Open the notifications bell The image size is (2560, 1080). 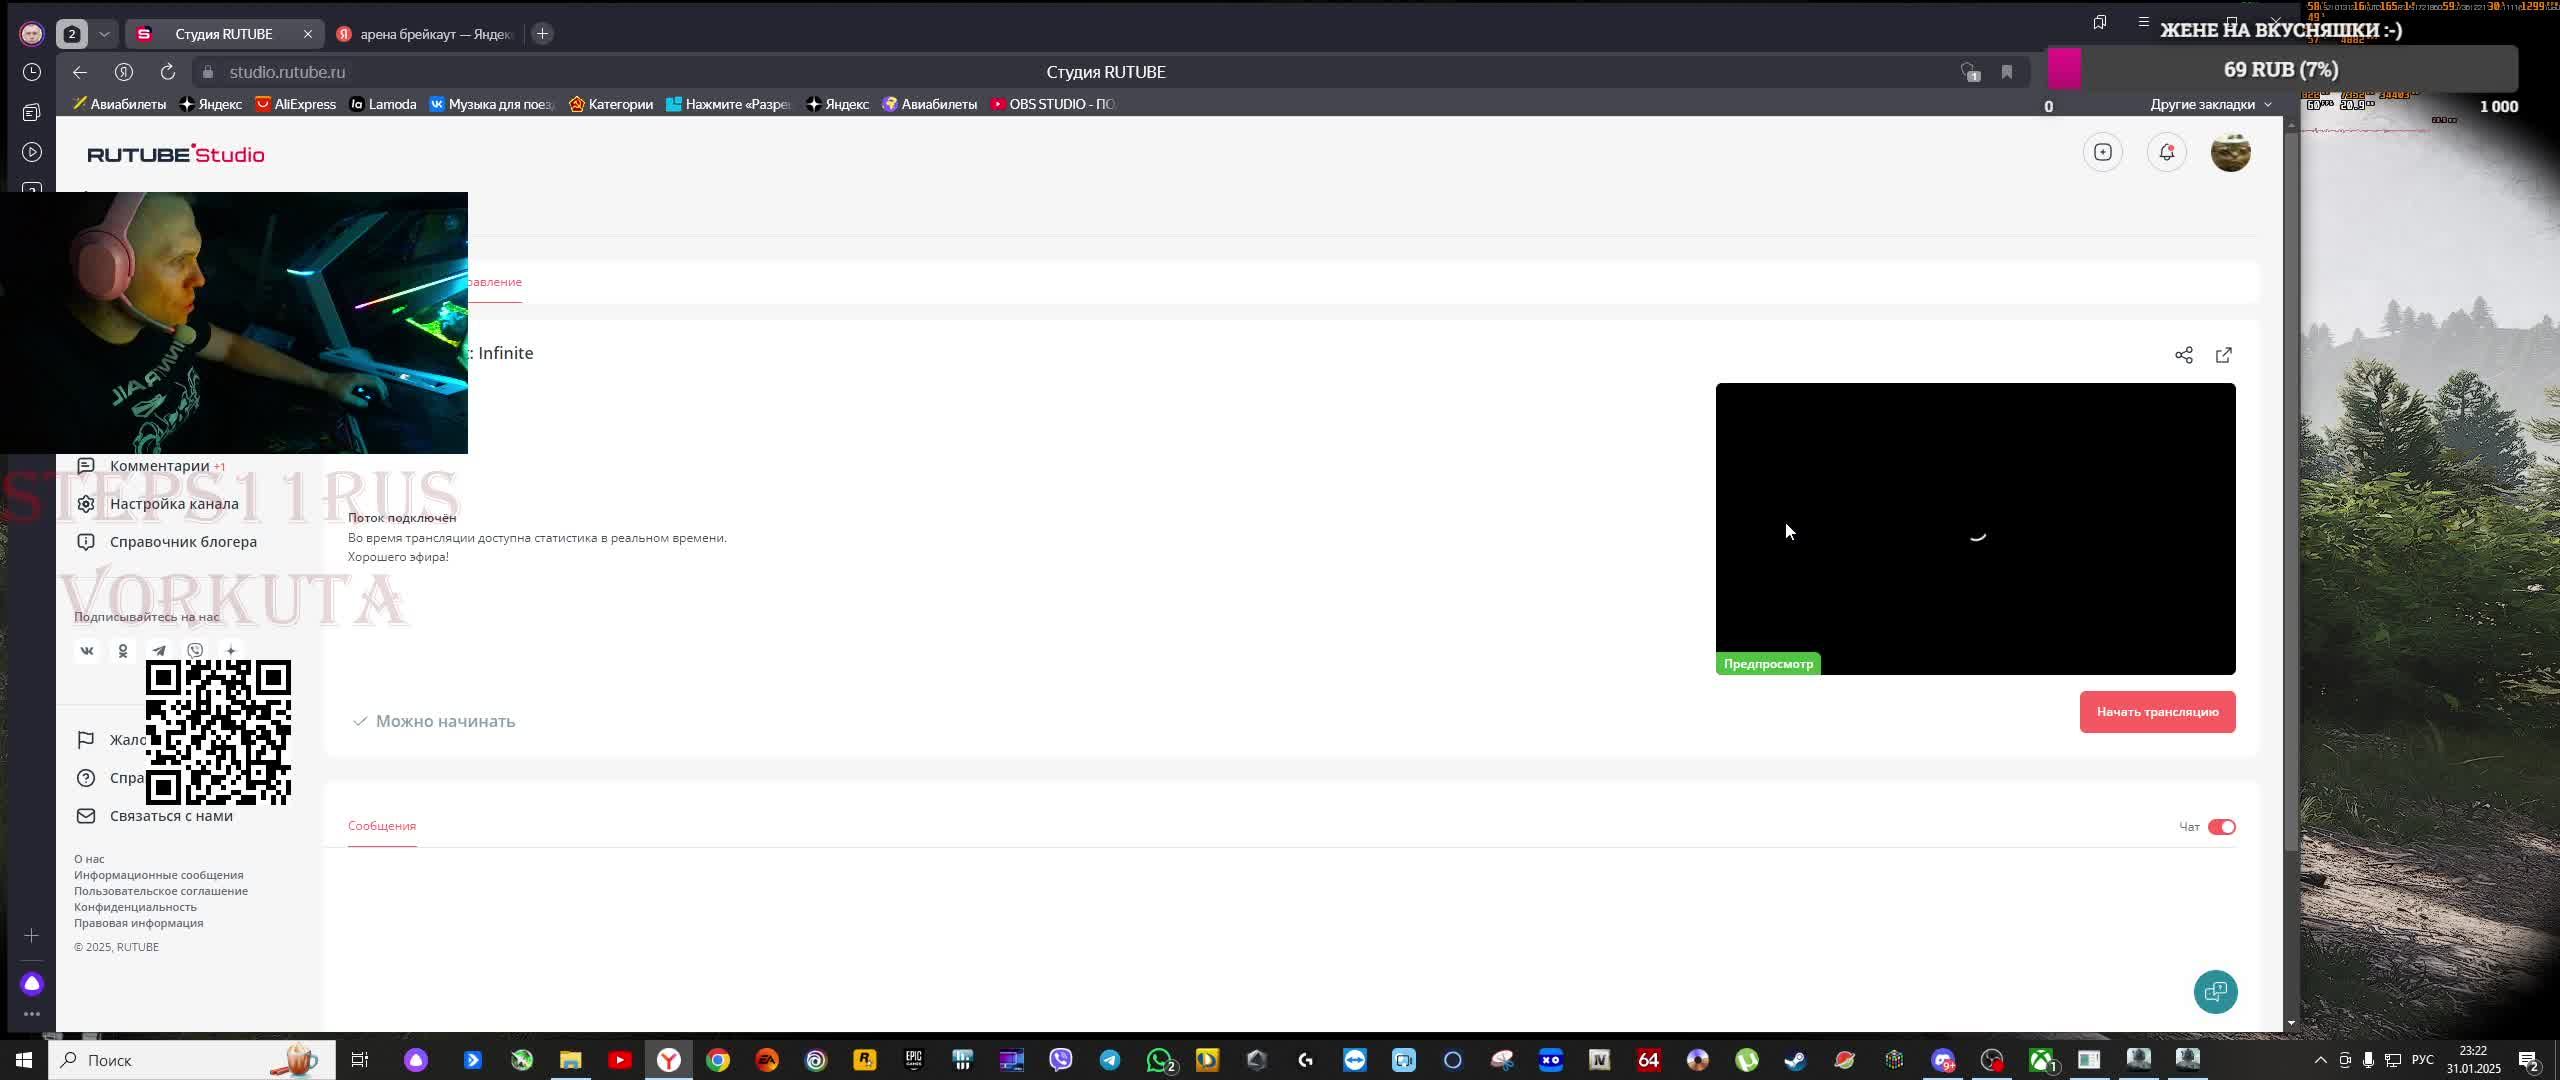coord(2166,152)
